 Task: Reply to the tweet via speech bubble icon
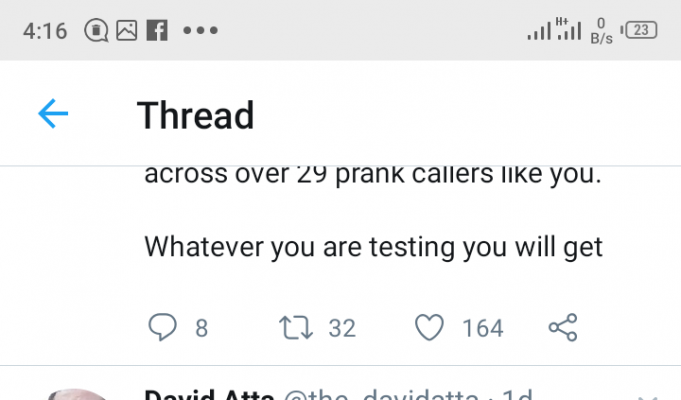click(x=162, y=327)
